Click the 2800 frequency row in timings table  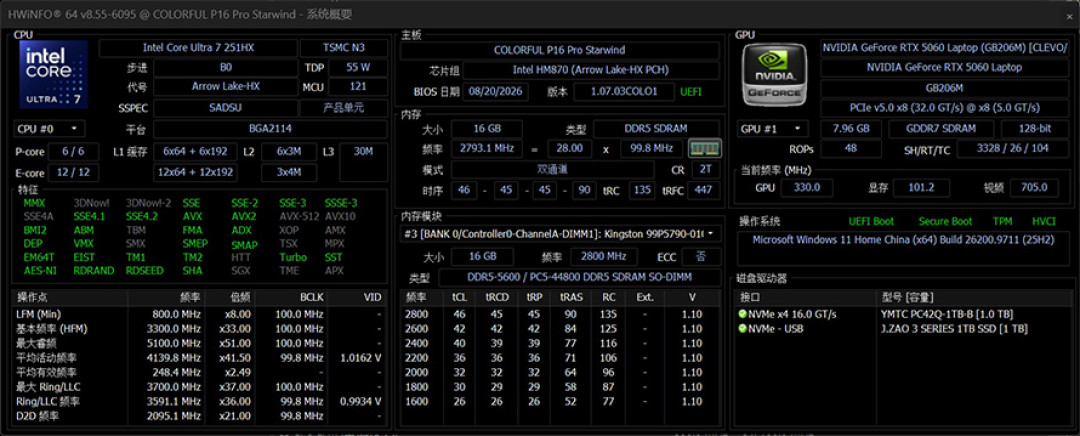[x=560, y=314]
